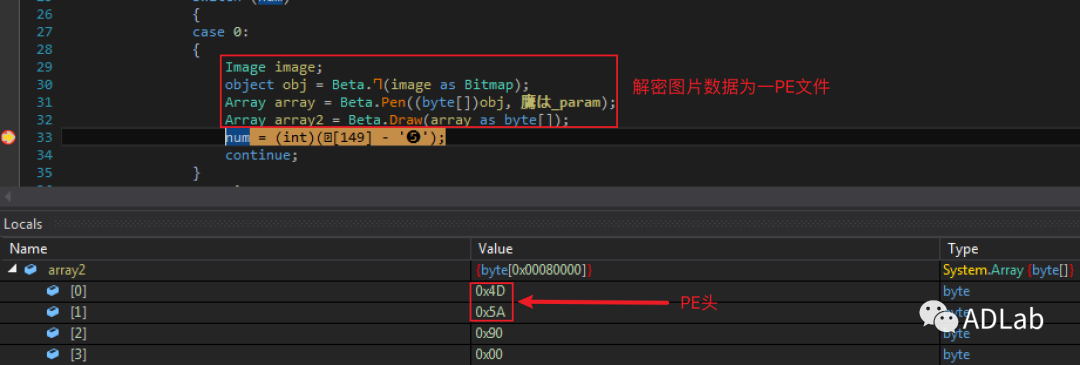
Task: Select value 0x90 of element [2]
Action: point(489,333)
